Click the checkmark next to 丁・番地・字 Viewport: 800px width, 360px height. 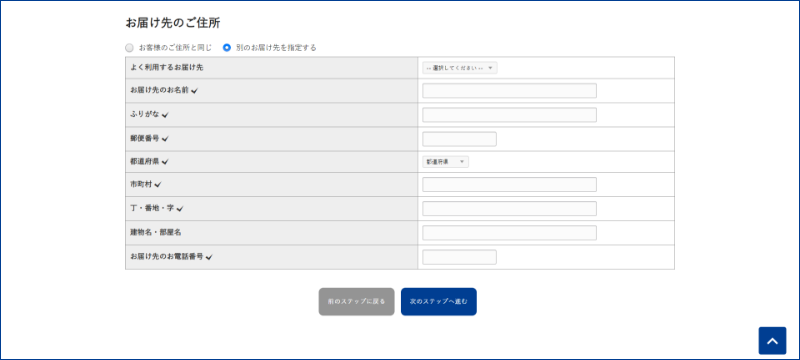[x=180, y=209]
